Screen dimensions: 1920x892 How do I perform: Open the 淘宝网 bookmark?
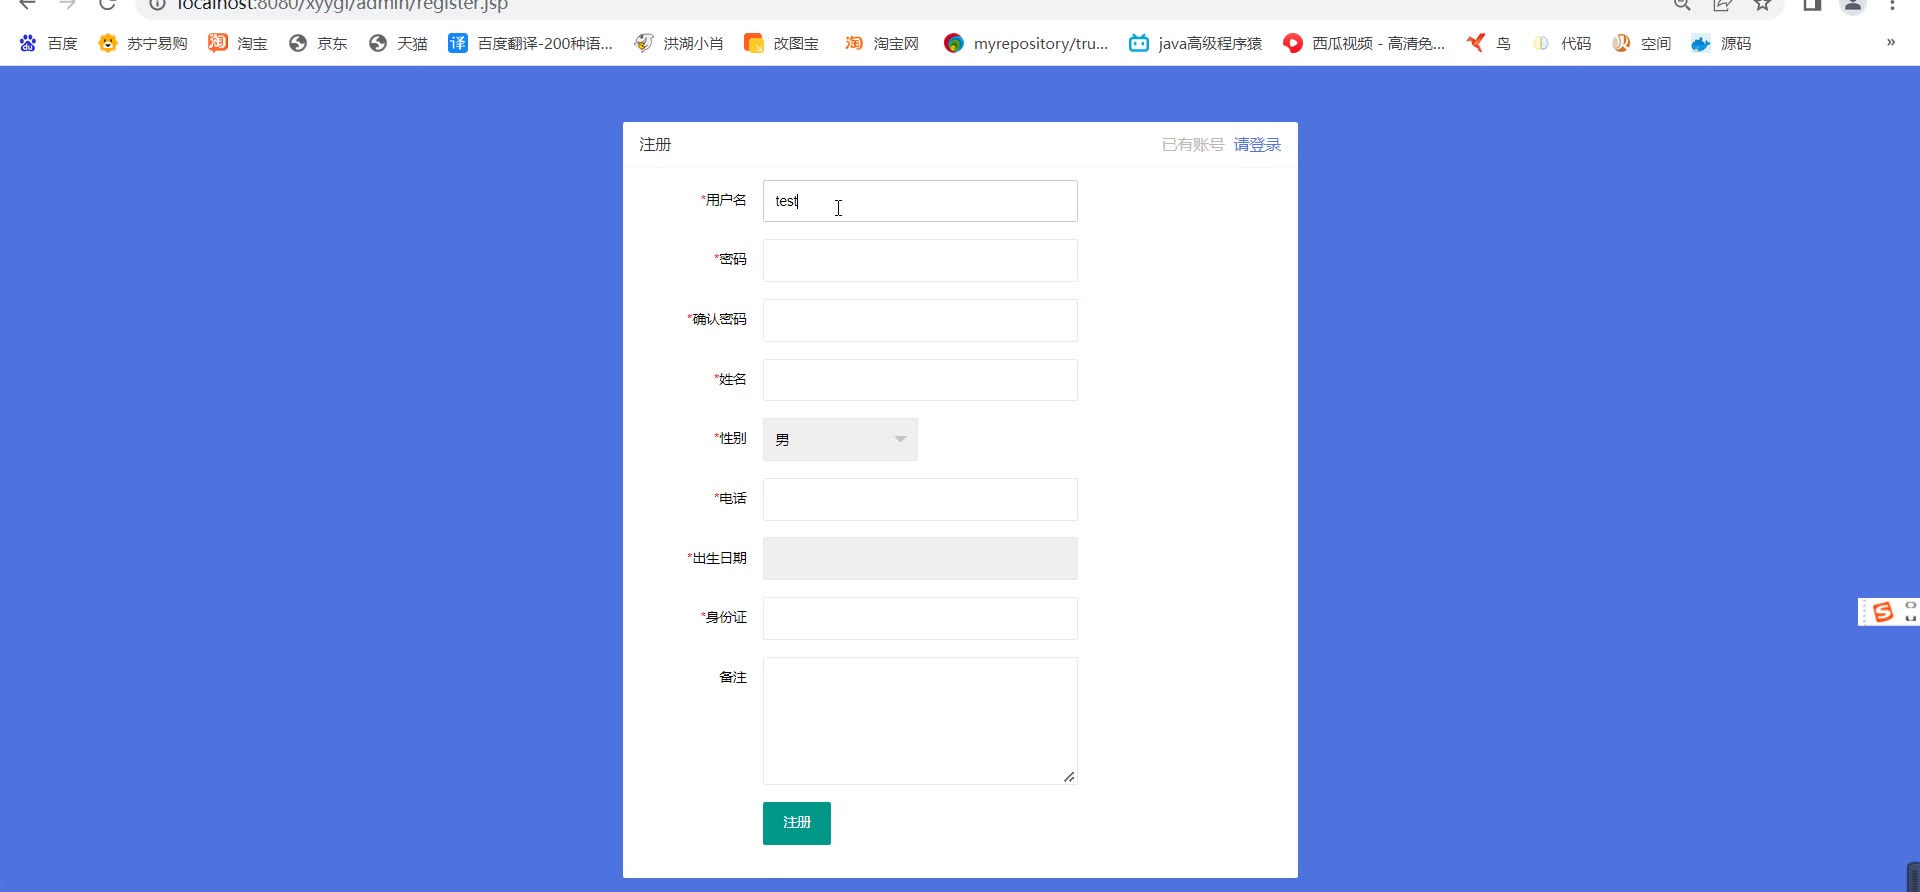point(882,43)
